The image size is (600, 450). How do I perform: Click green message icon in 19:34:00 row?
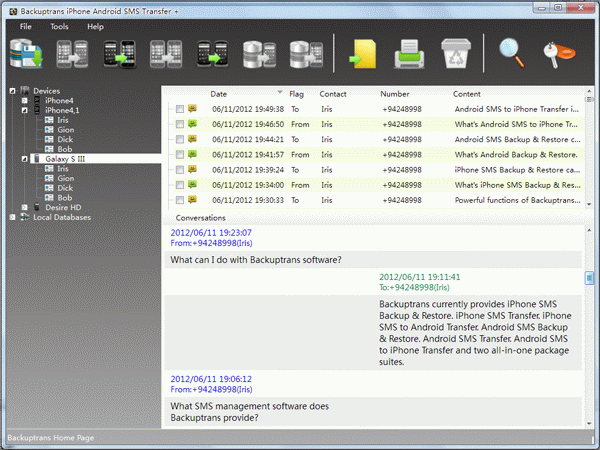(x=192, y=184)
